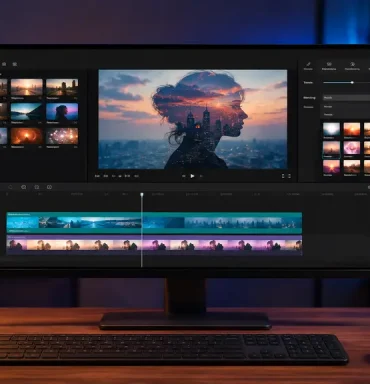Click the white playhead marker on timeline ruler
This screenshot has width=370, height=384.
[142, 194]
